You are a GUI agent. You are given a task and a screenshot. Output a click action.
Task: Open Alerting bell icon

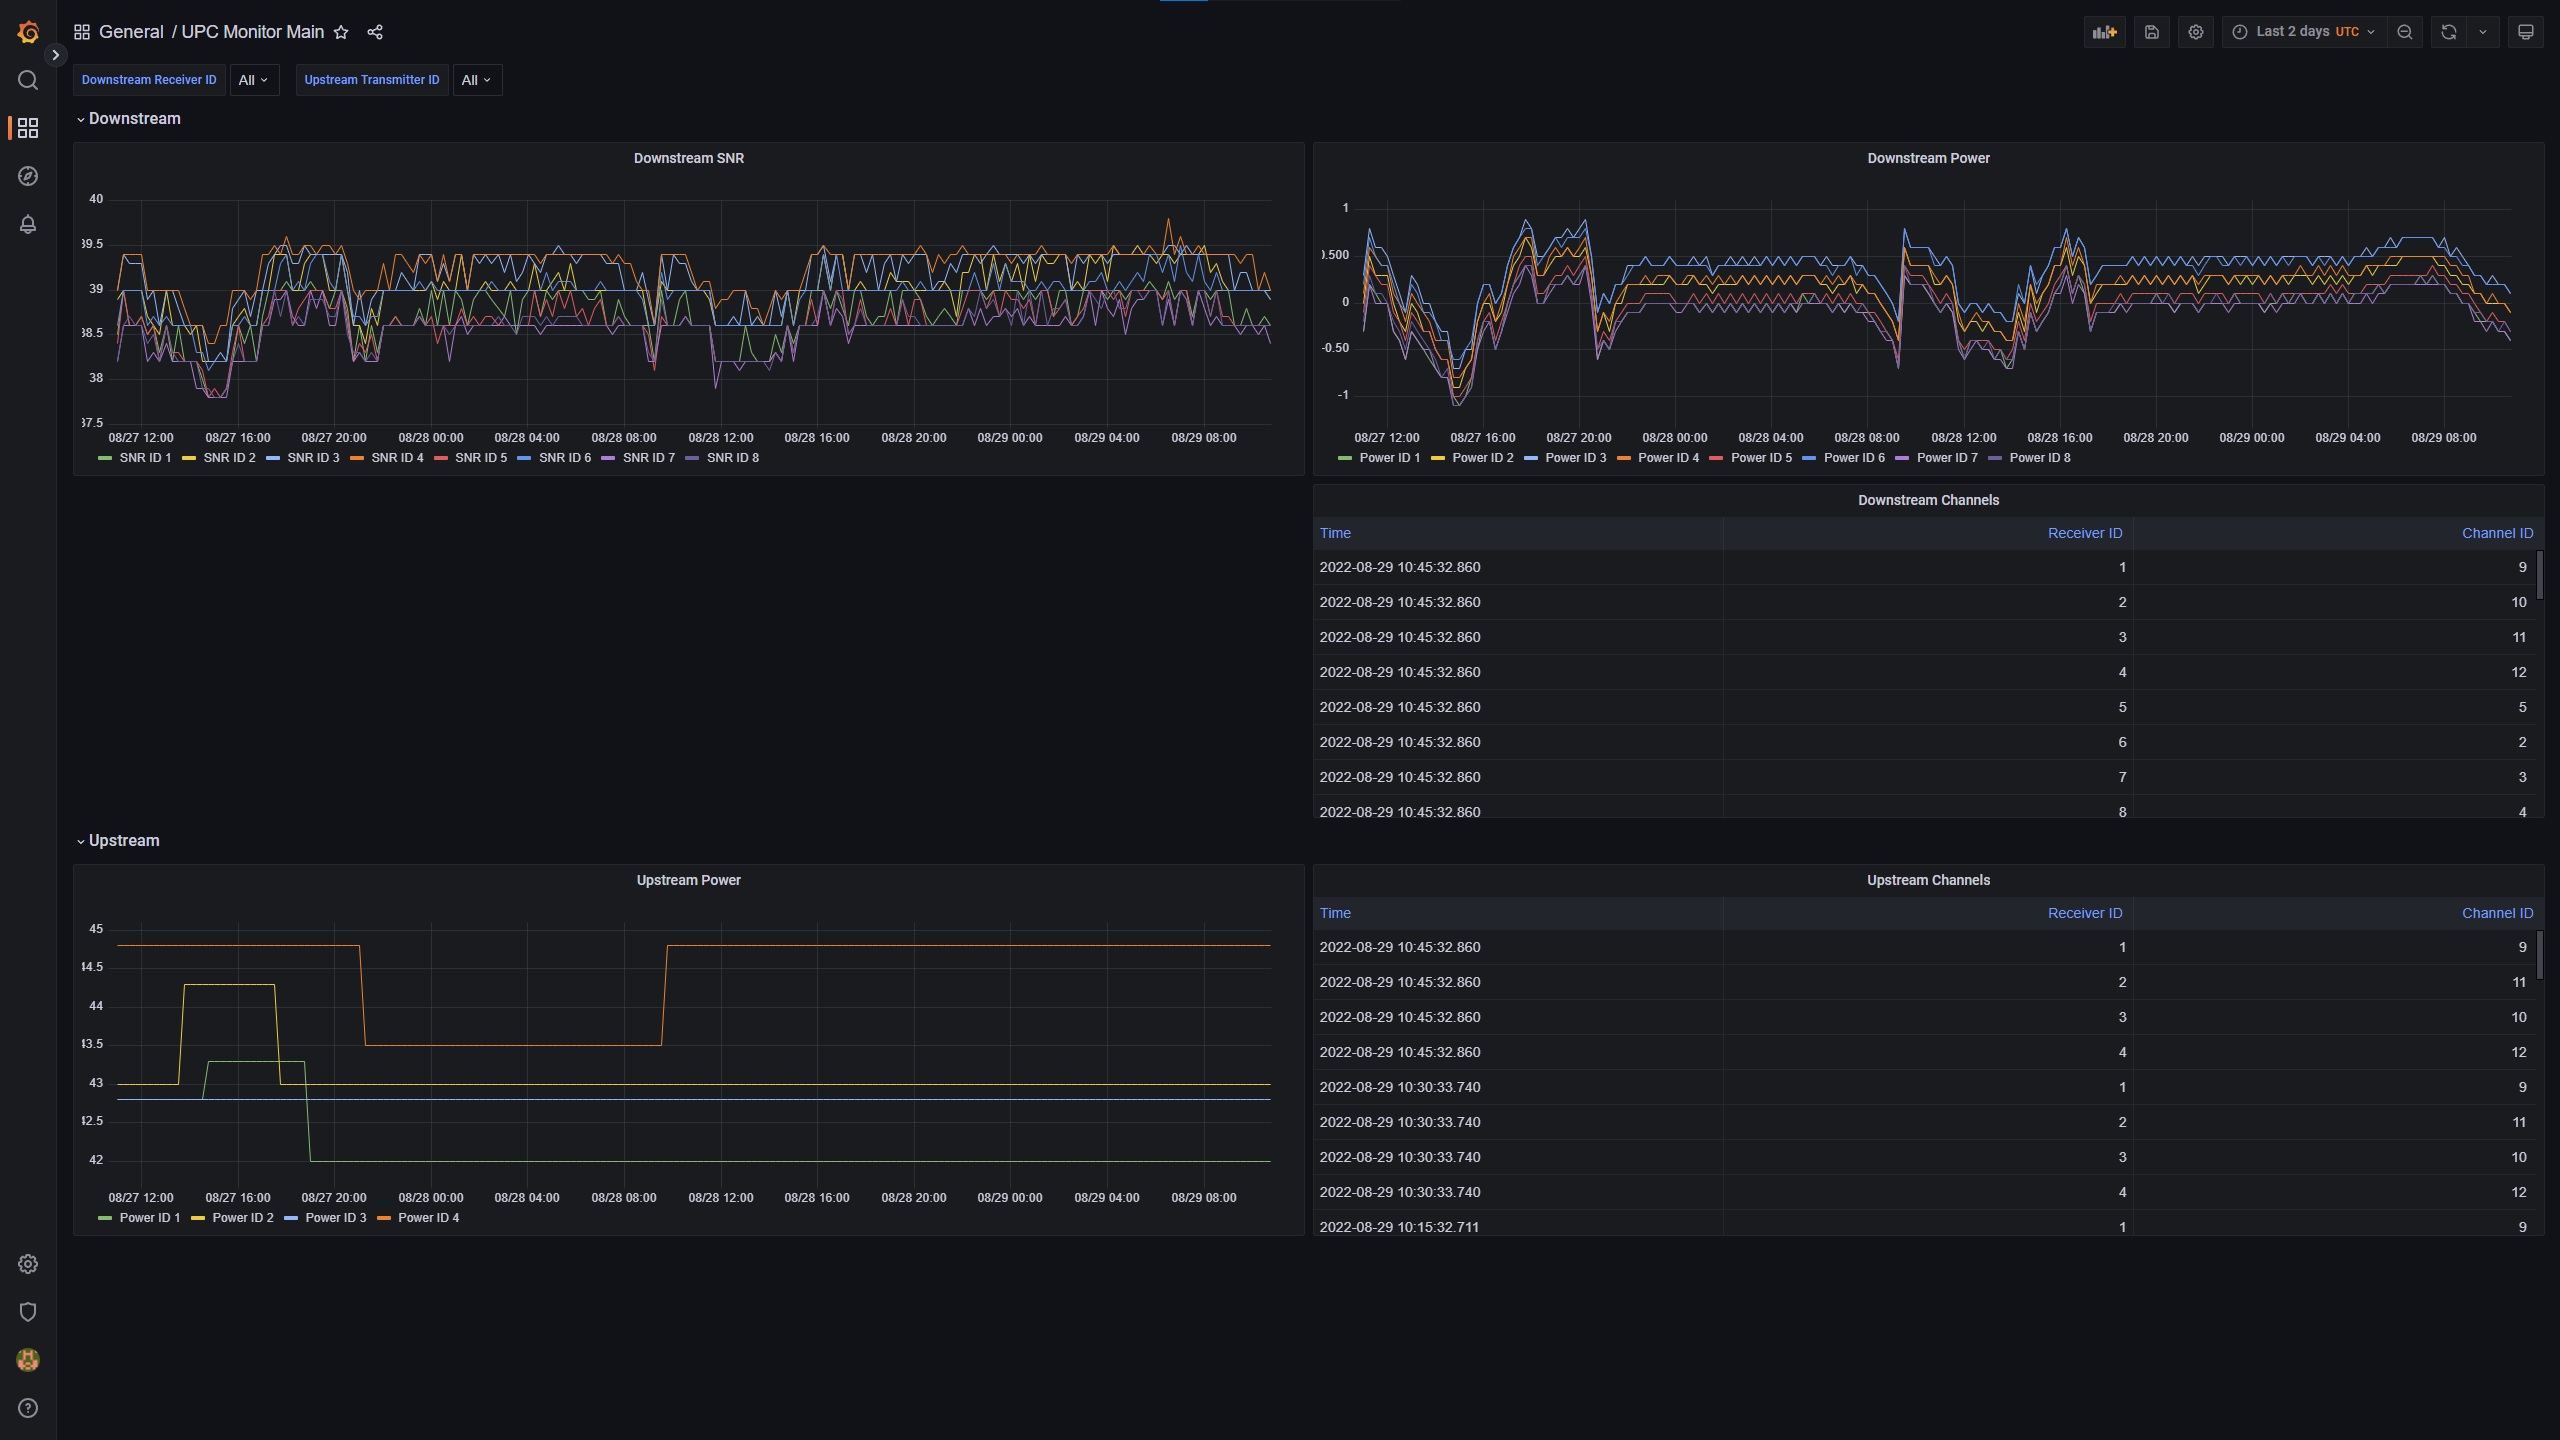point(28,224)
